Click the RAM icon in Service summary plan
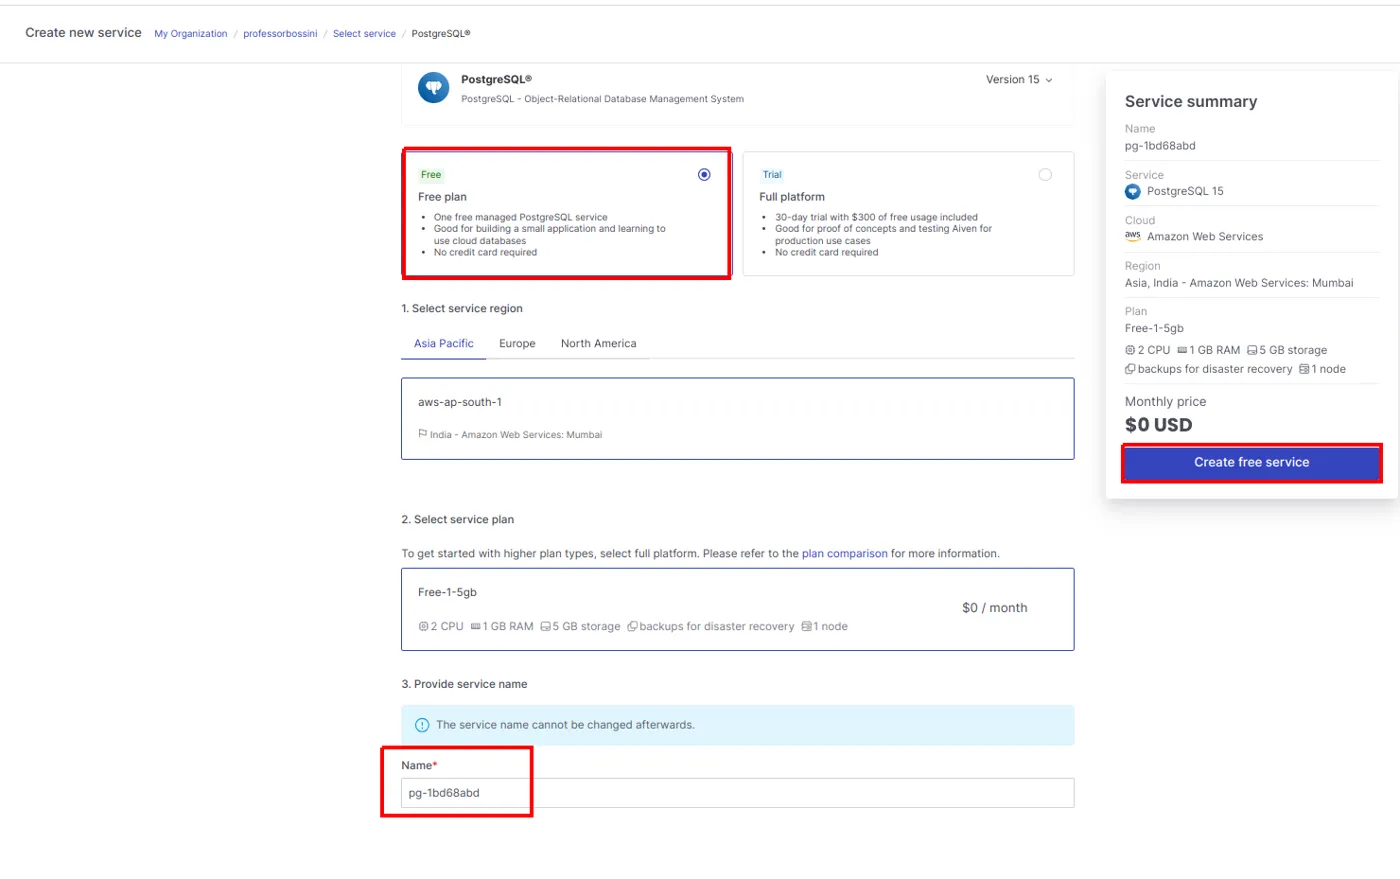This screenshot has width=1400, height=879. [x=1182, y=350]
